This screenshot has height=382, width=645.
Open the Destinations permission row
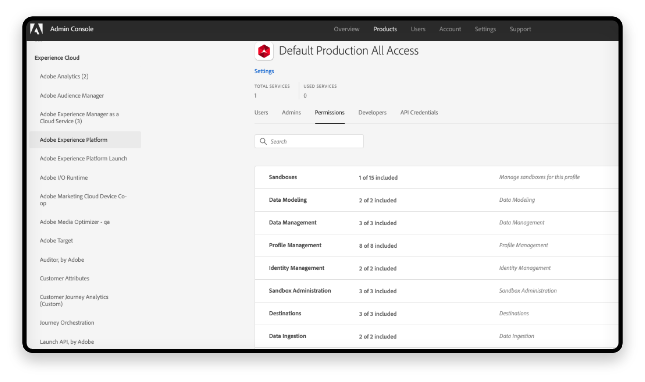(436, 313)
